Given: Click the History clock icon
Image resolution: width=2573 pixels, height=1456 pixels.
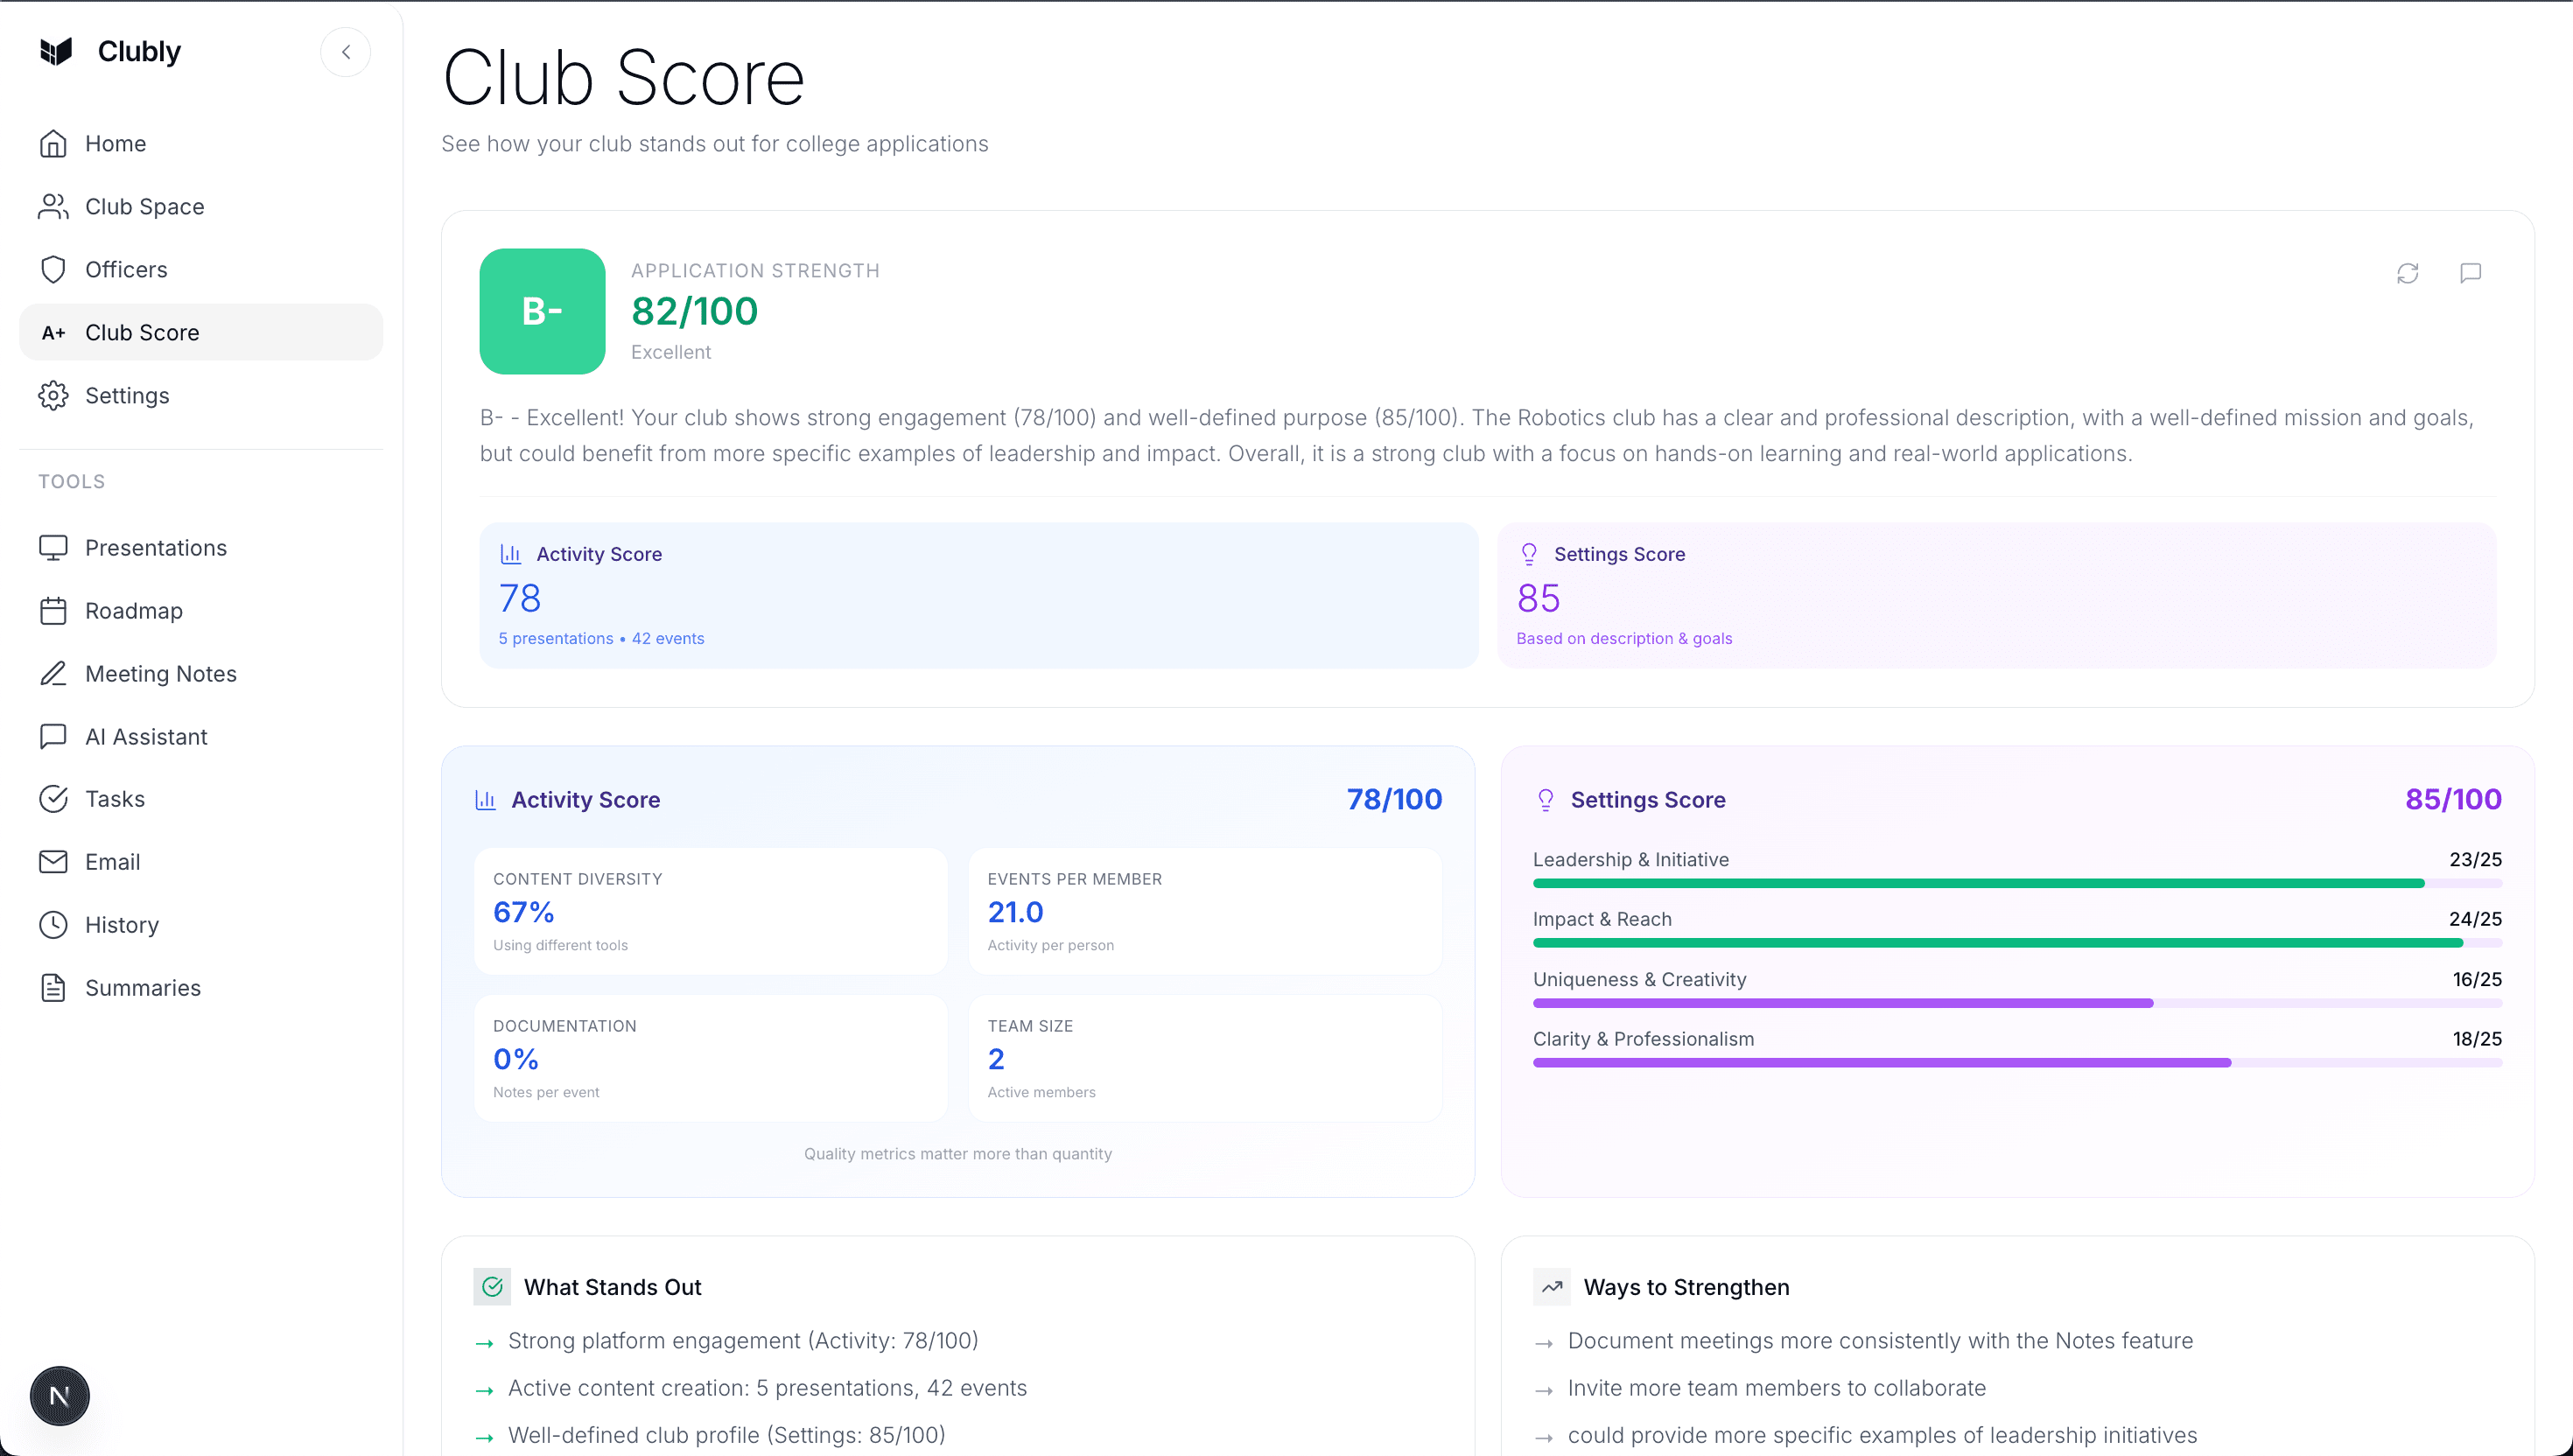Looking at the screenshot, I should (54, 924).
